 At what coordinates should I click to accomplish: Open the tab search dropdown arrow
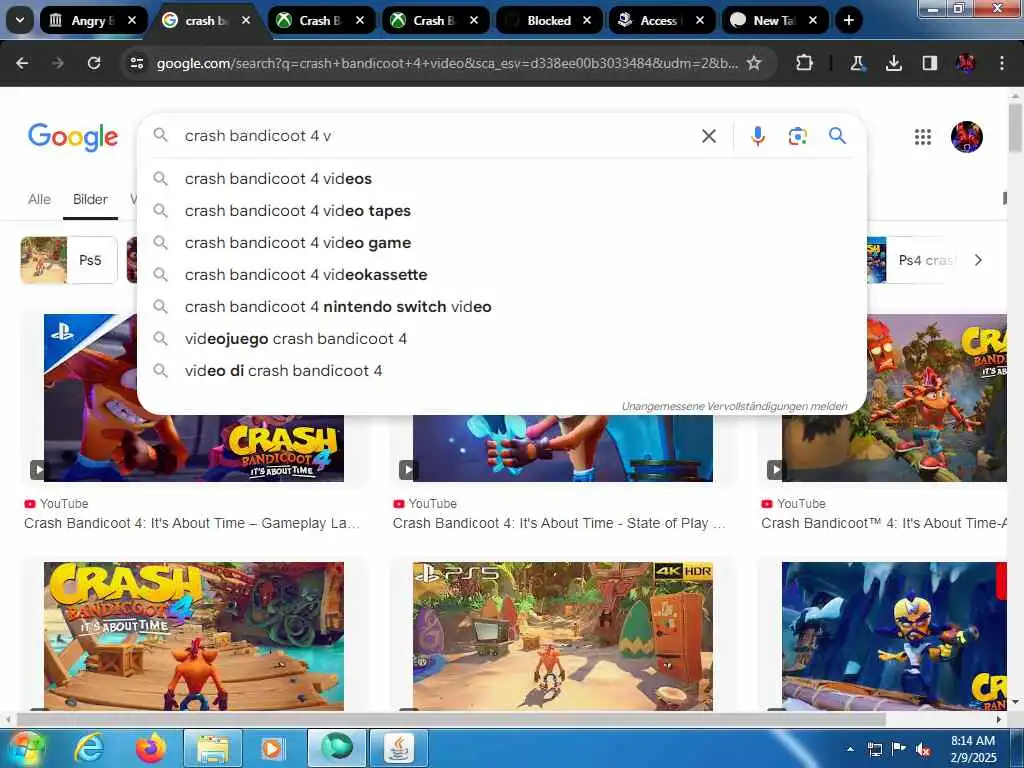point(20,20)
